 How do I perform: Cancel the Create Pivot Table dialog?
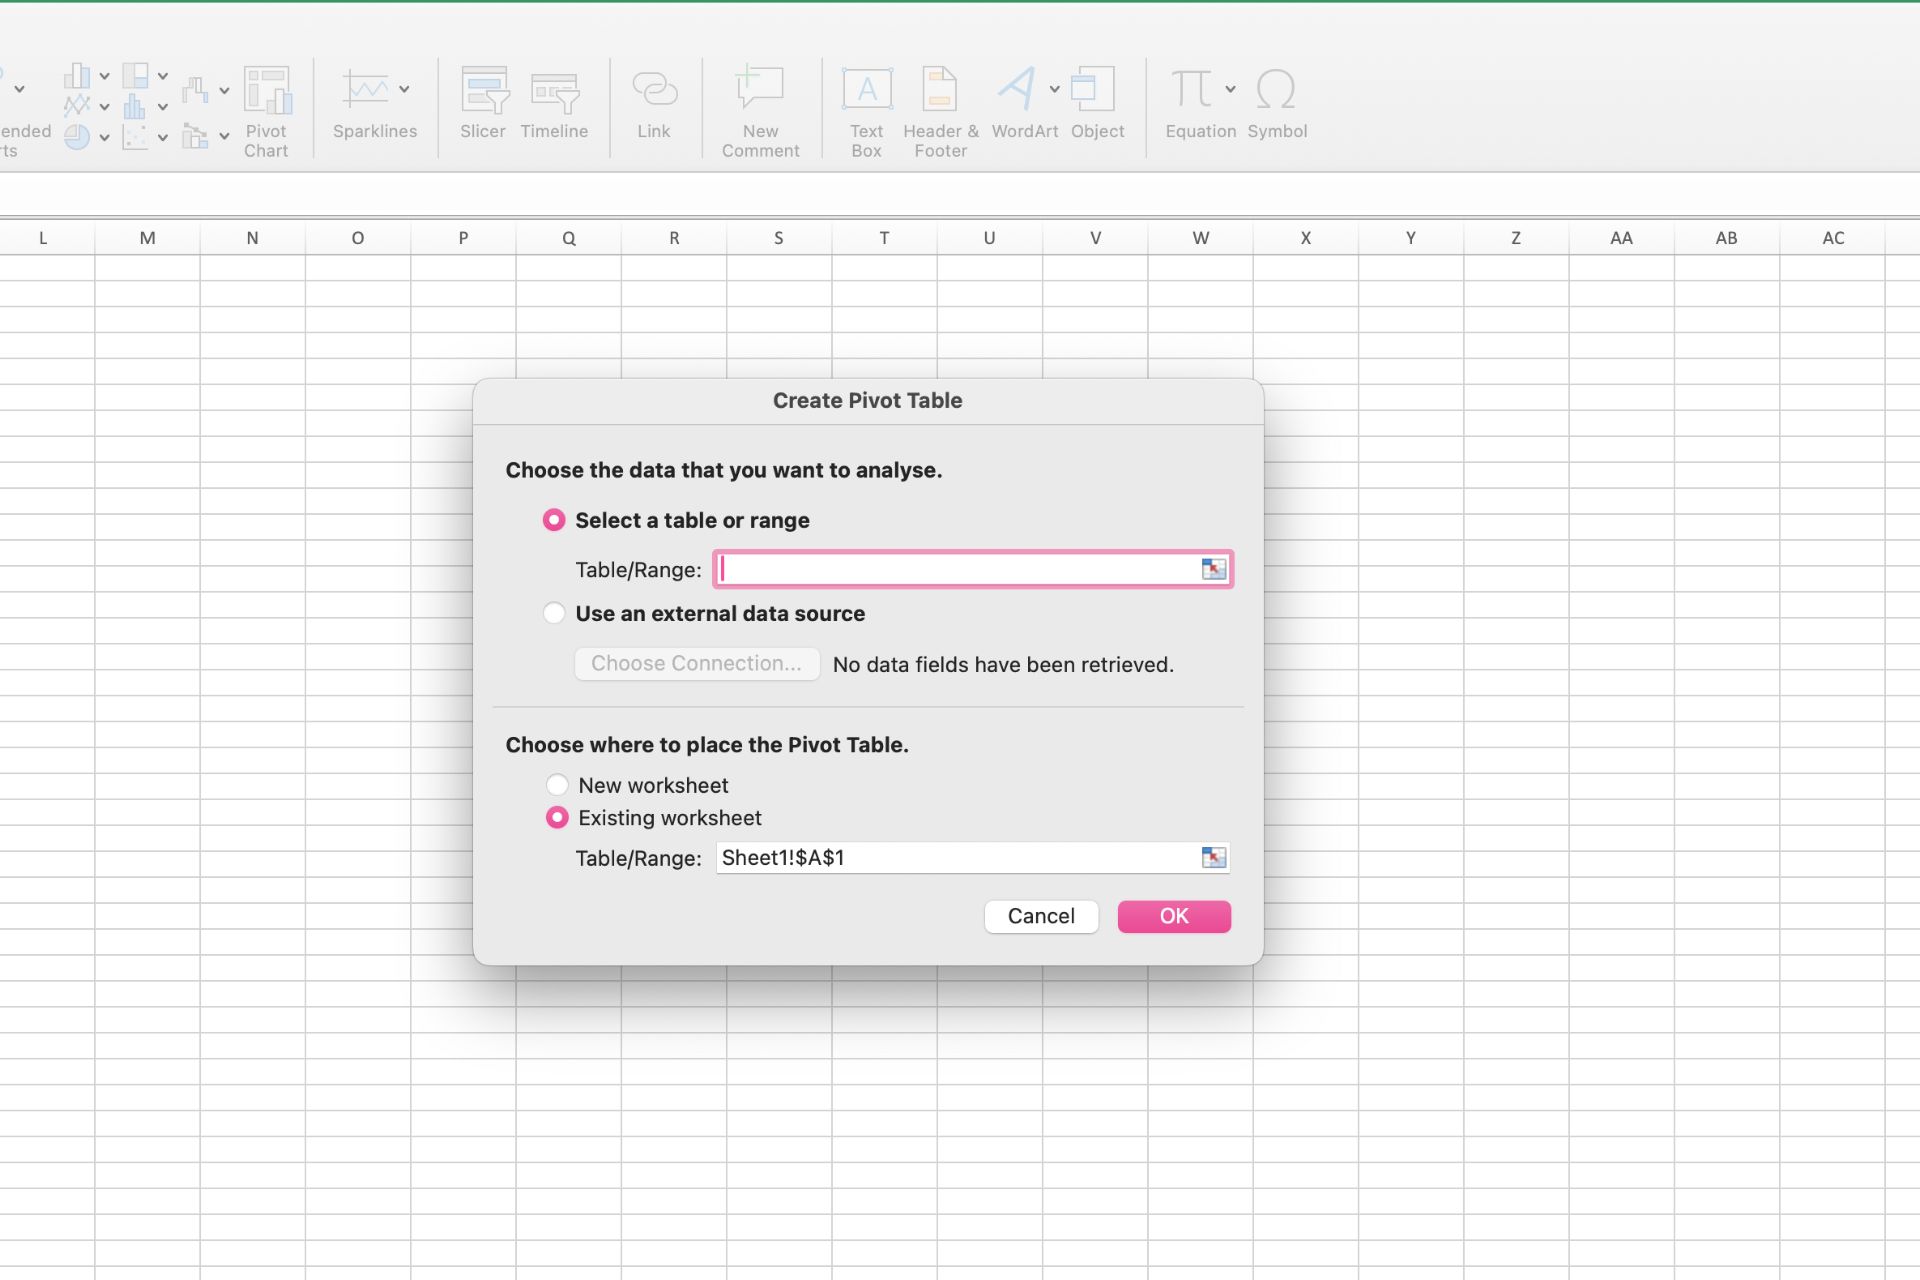pos(1041,916)
